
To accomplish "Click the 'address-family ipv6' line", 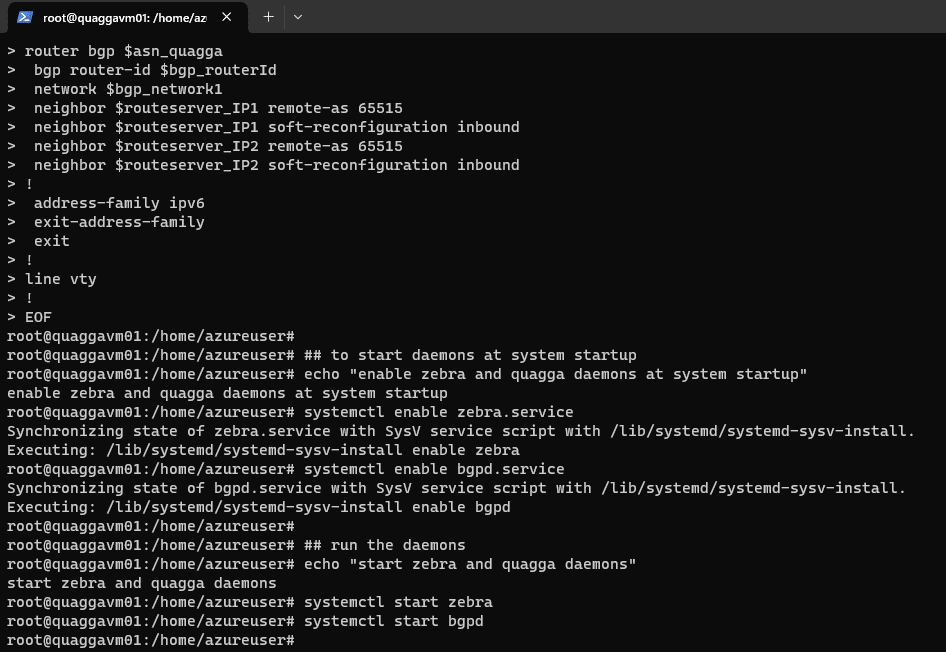I will [x=119, y=203].
